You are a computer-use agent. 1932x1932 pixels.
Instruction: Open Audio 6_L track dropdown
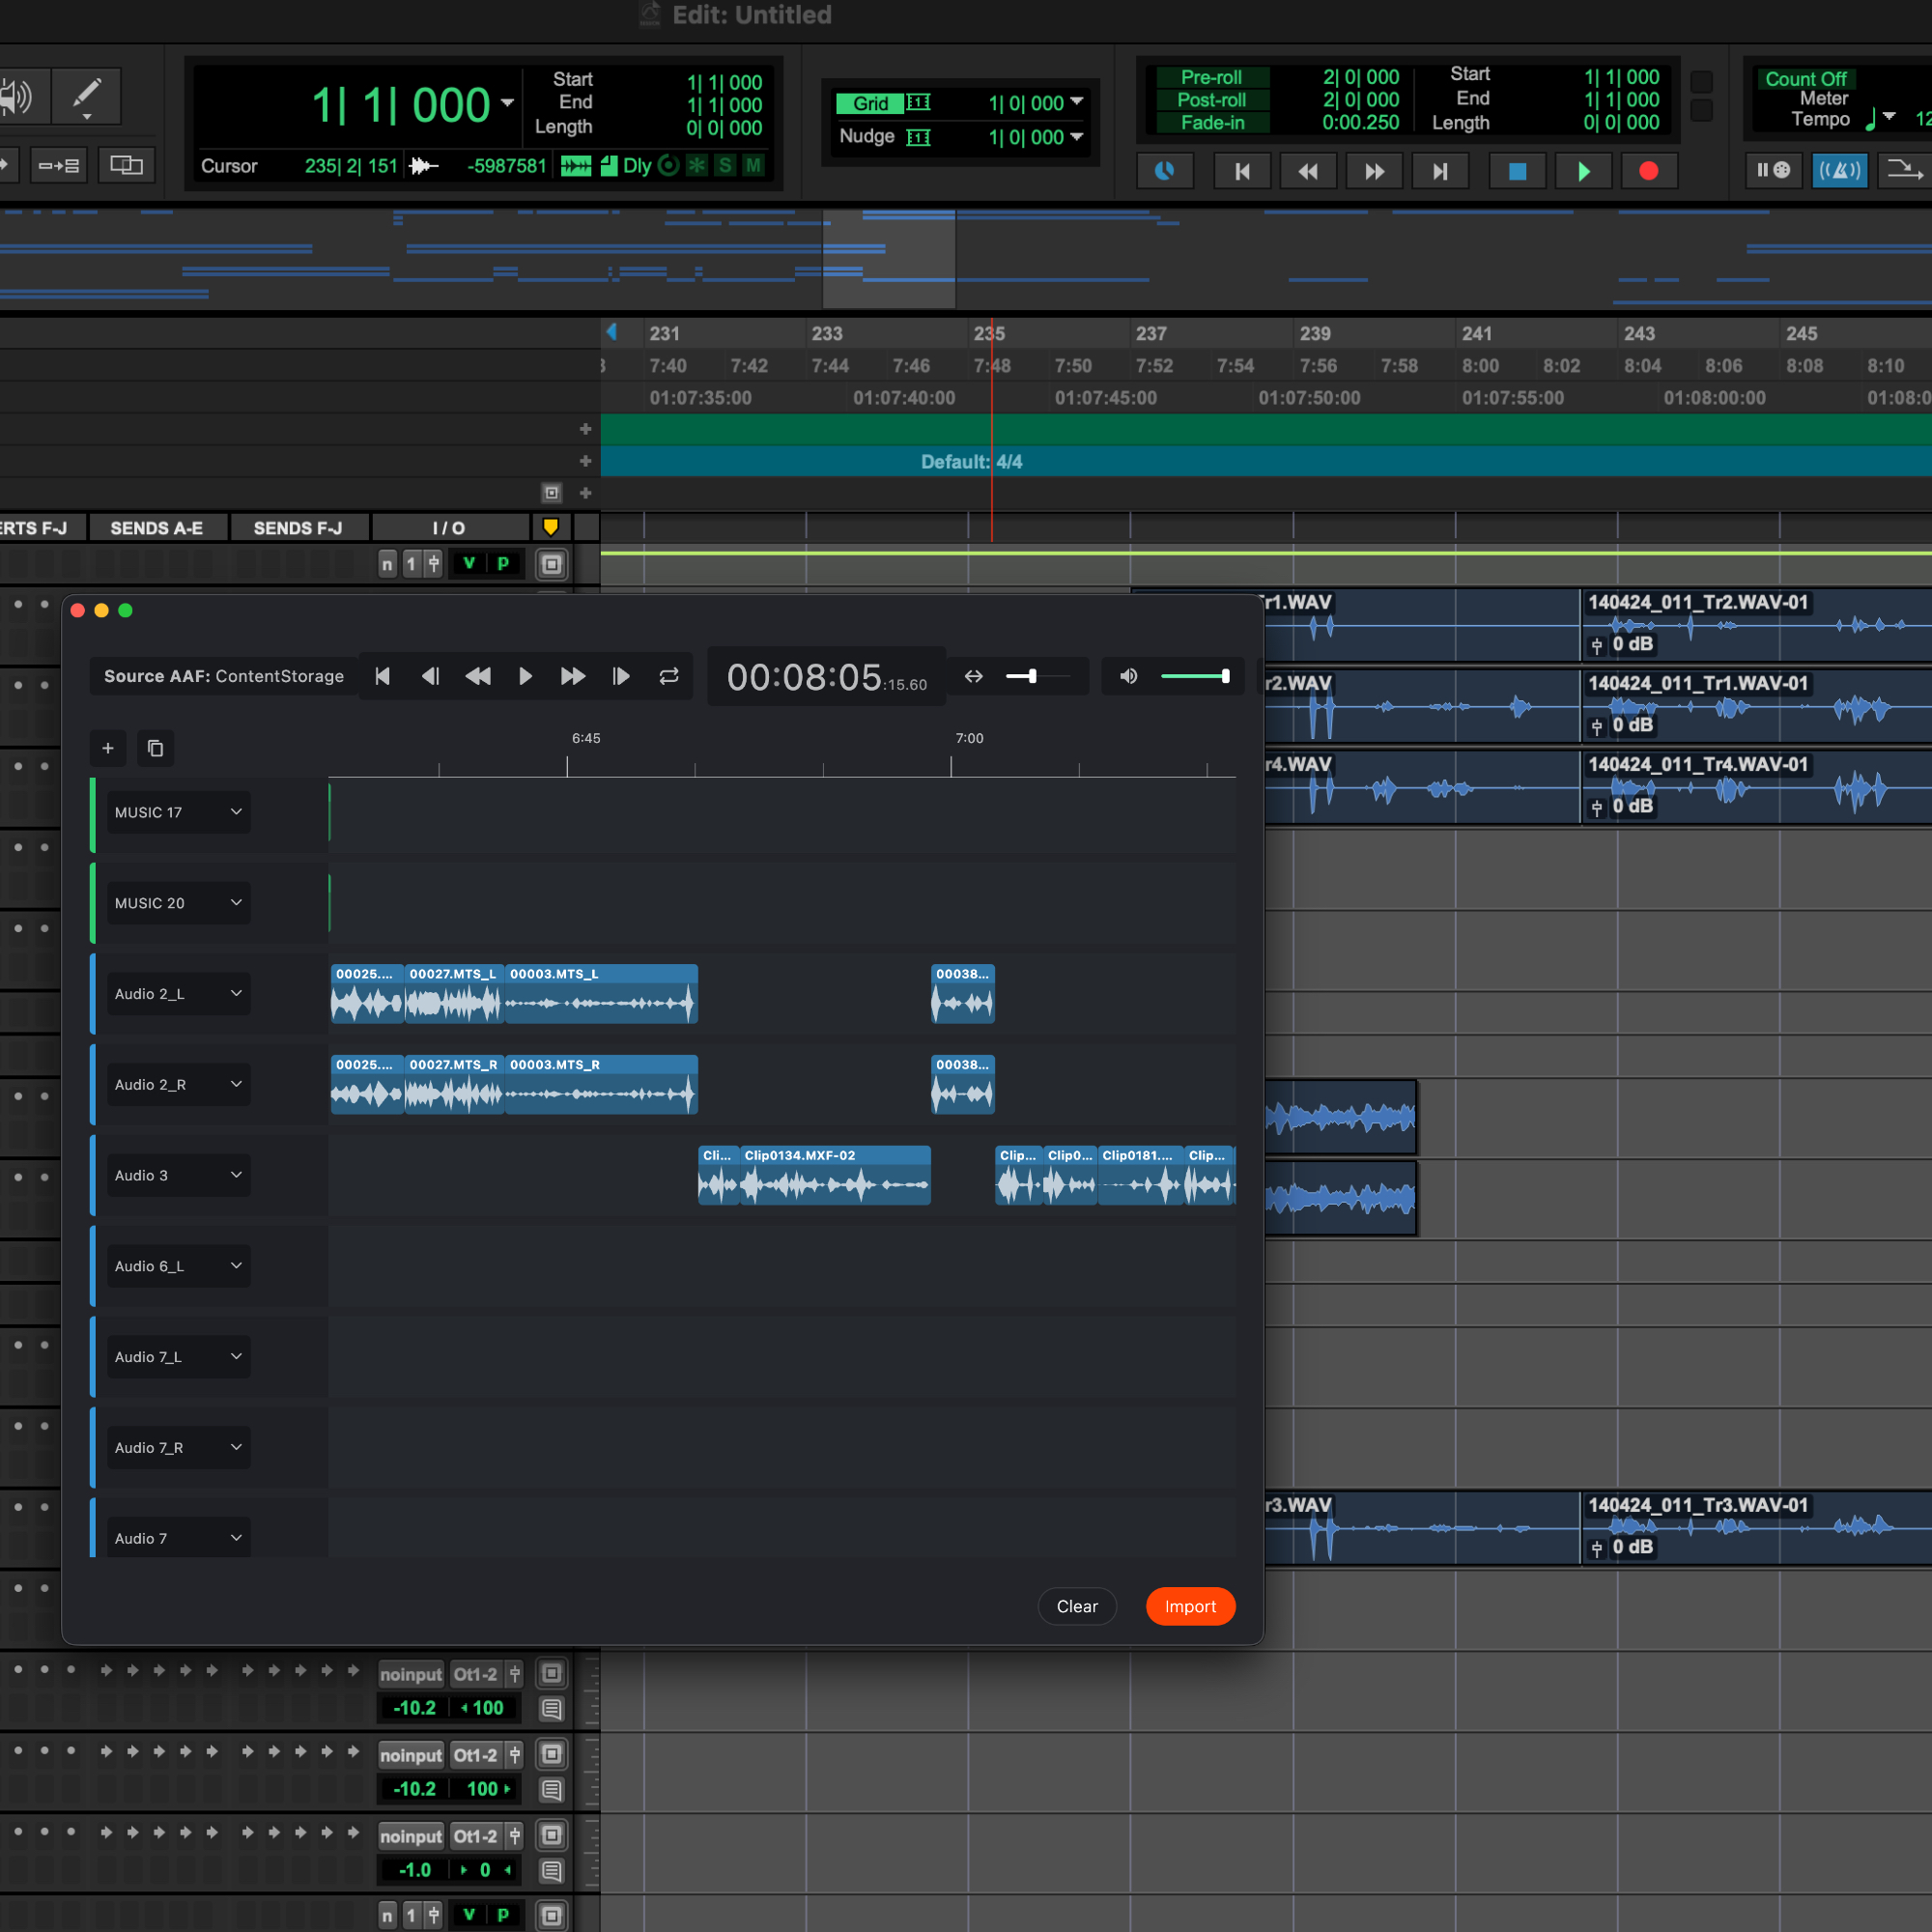[179, 1266]
